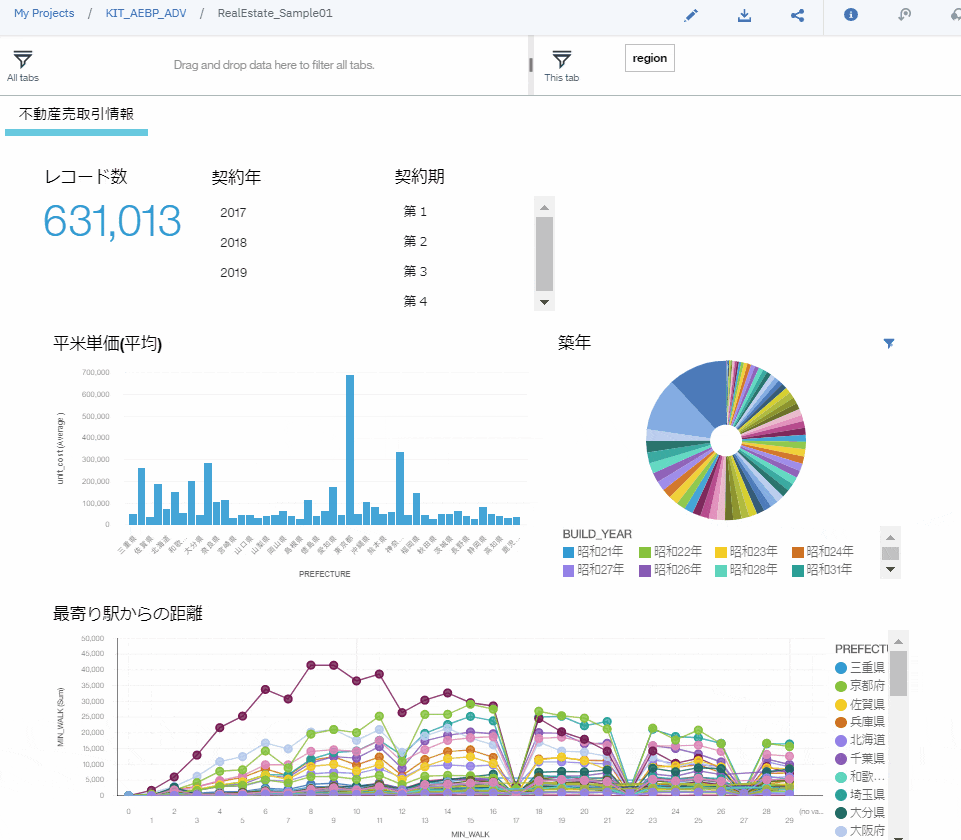Click the region filter chip

pos(650,58)
